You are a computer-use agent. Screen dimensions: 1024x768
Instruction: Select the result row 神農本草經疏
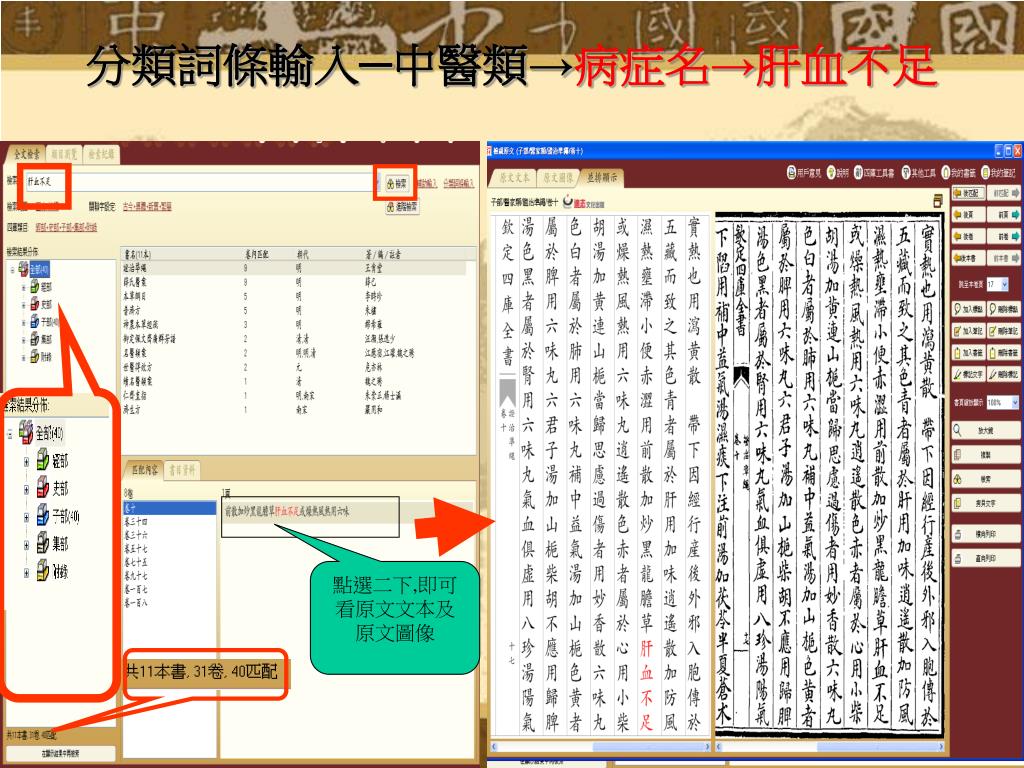tap(294, 325)
